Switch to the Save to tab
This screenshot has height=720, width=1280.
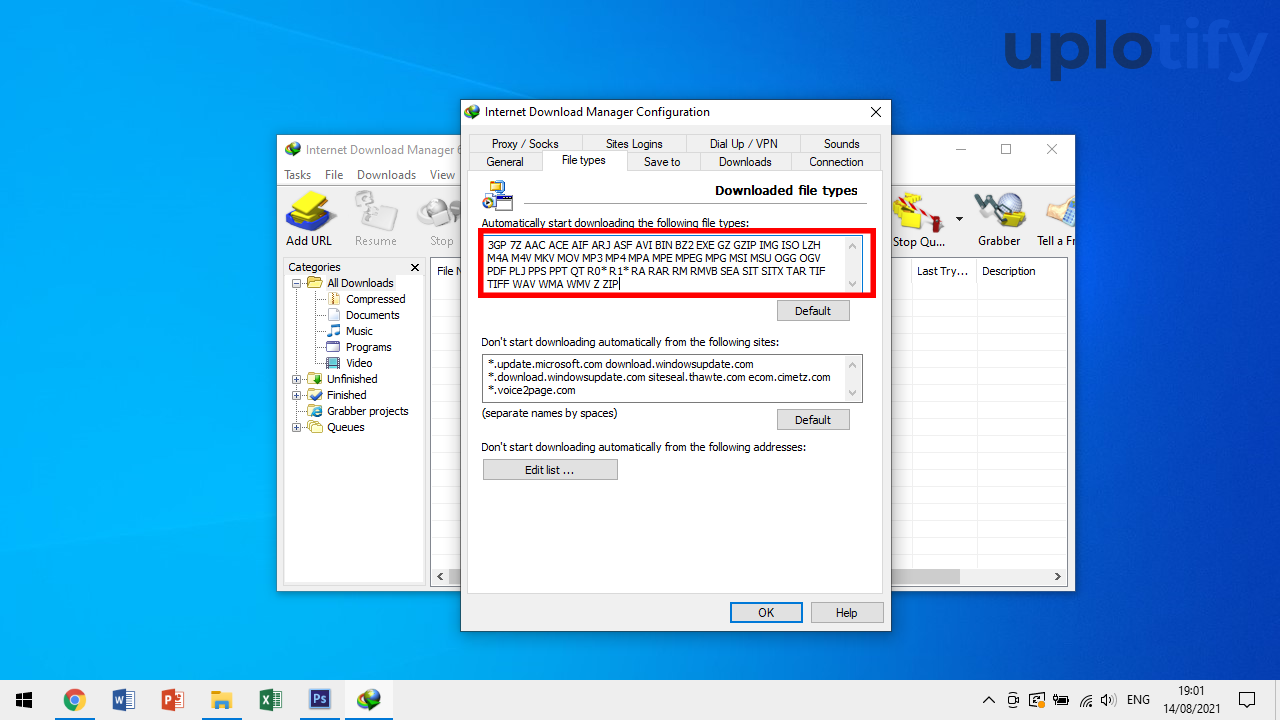[x=662, y=162]
